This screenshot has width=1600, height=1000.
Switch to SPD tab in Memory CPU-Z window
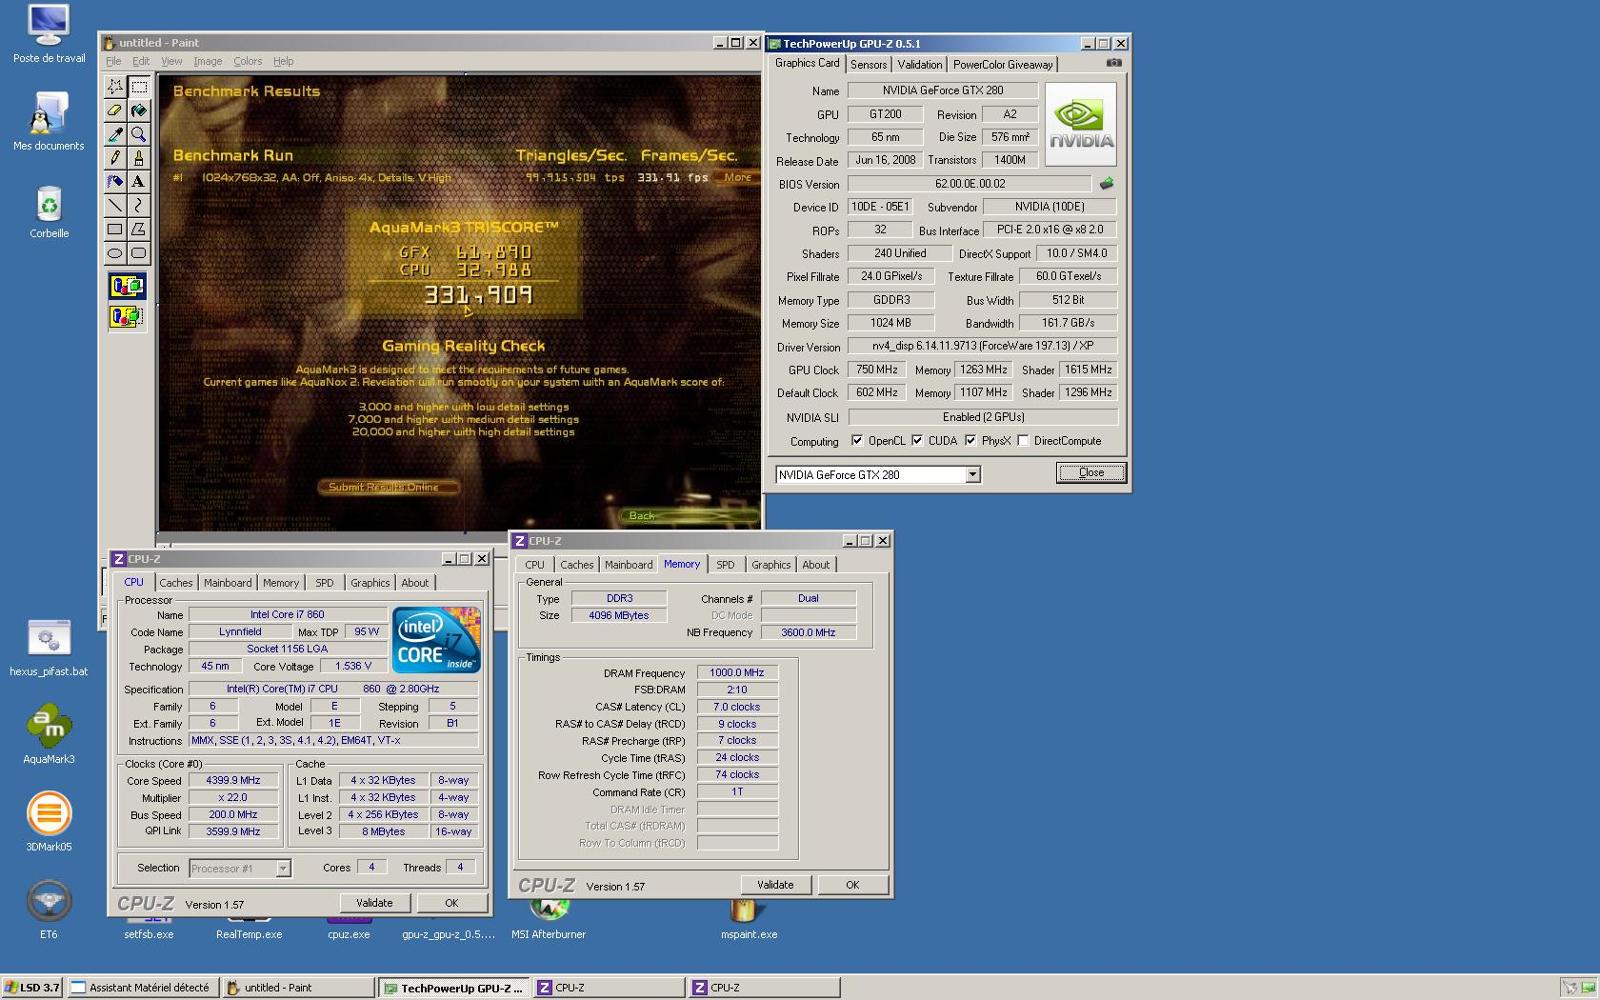click(x=725, y=565)
